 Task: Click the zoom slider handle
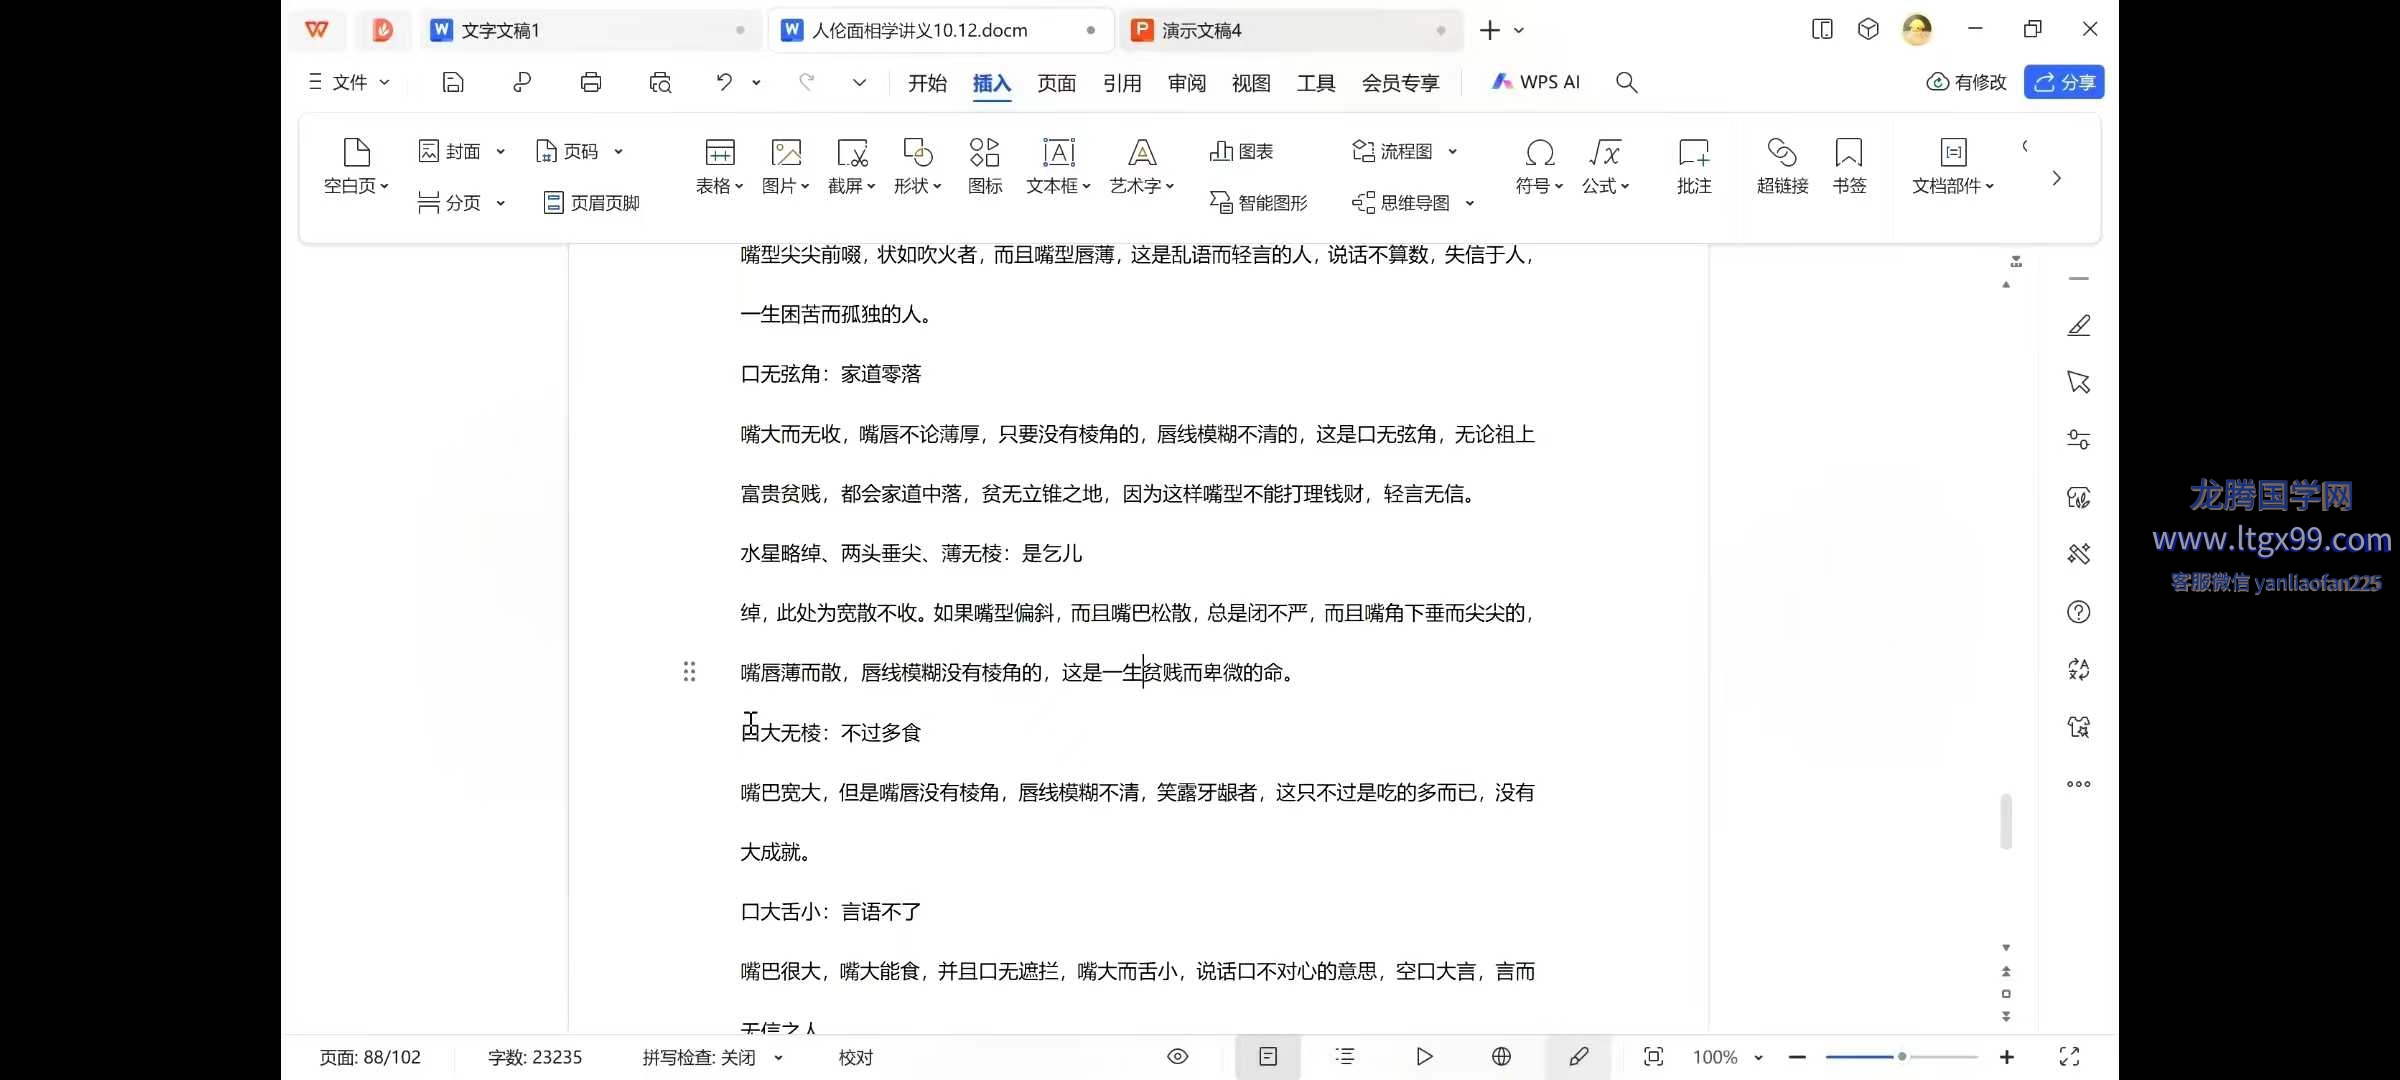(x=1902, y=1057)
